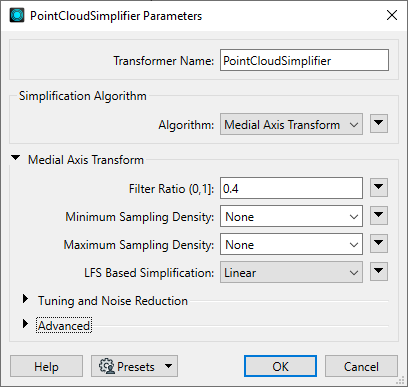
Task: Click the Transformer Name text field
Action: 304,60
